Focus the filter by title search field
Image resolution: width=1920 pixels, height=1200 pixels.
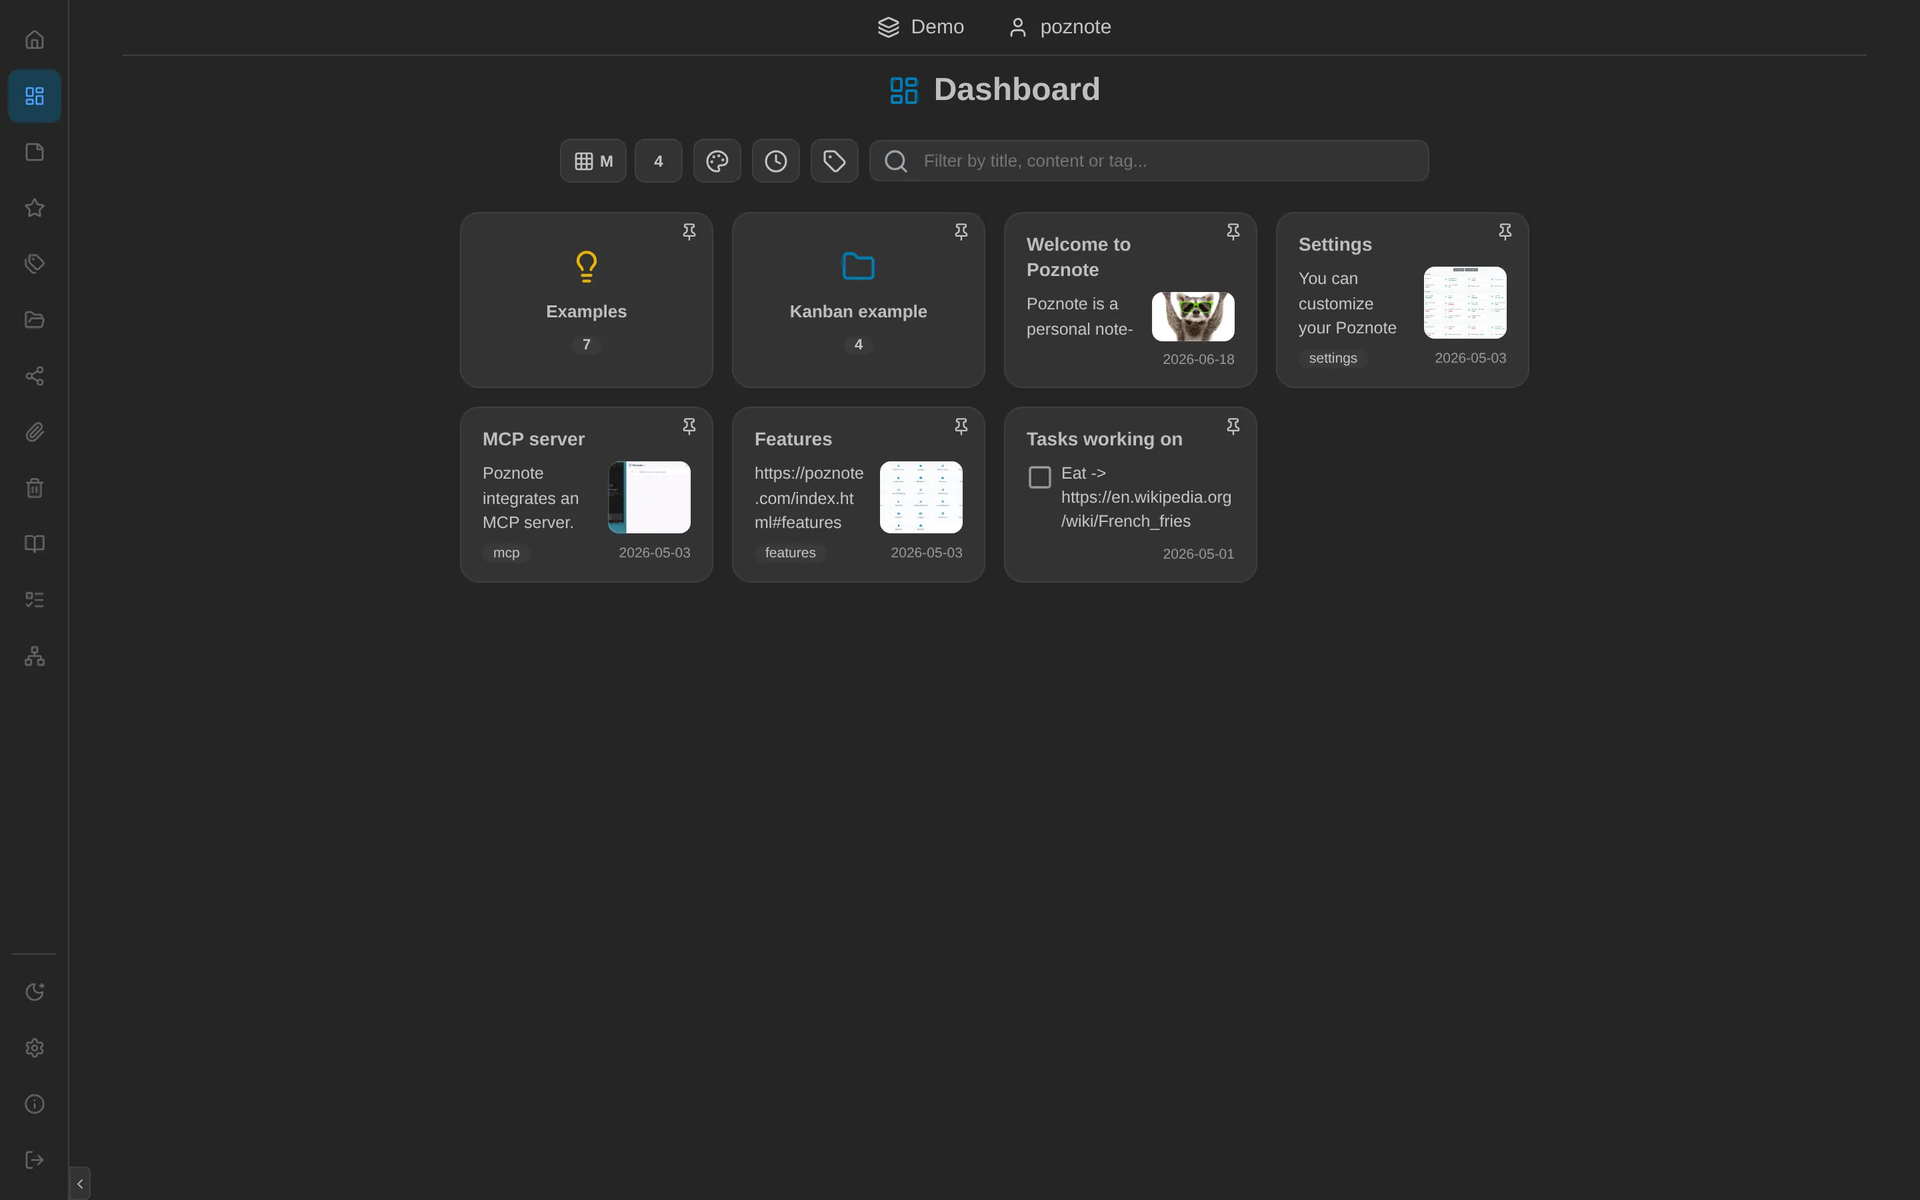click(1148, 161)
